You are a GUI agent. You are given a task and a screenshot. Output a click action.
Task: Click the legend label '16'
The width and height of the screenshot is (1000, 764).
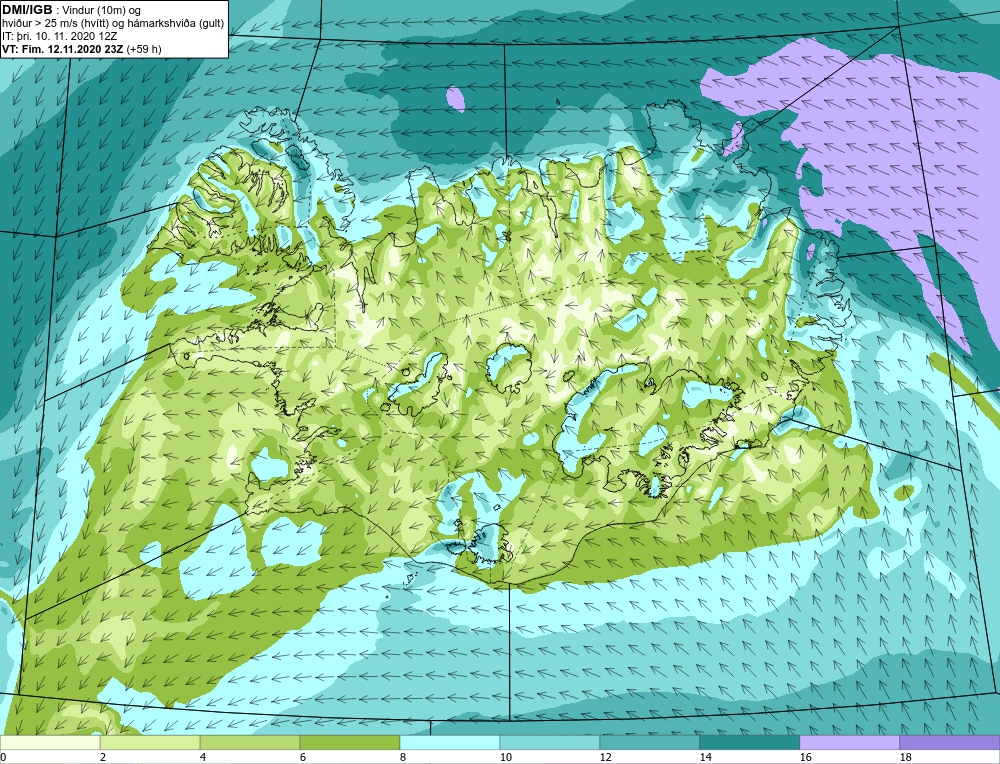point(805,757)
